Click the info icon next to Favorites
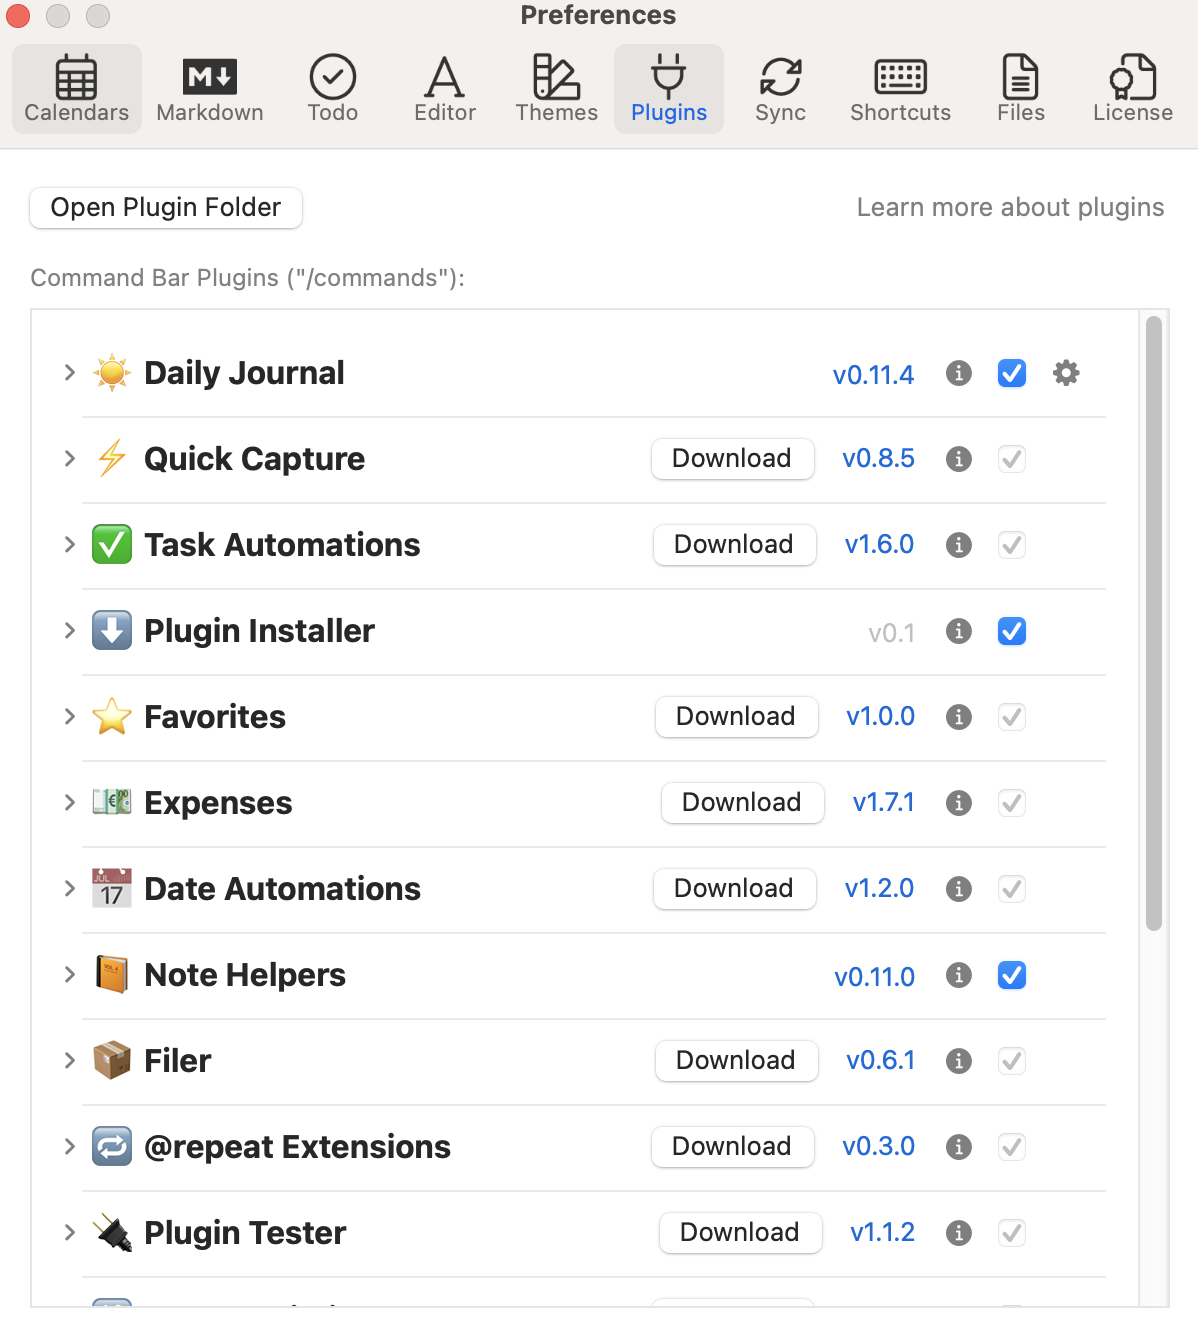The image size is (1198, 1344). coord(958,717)
